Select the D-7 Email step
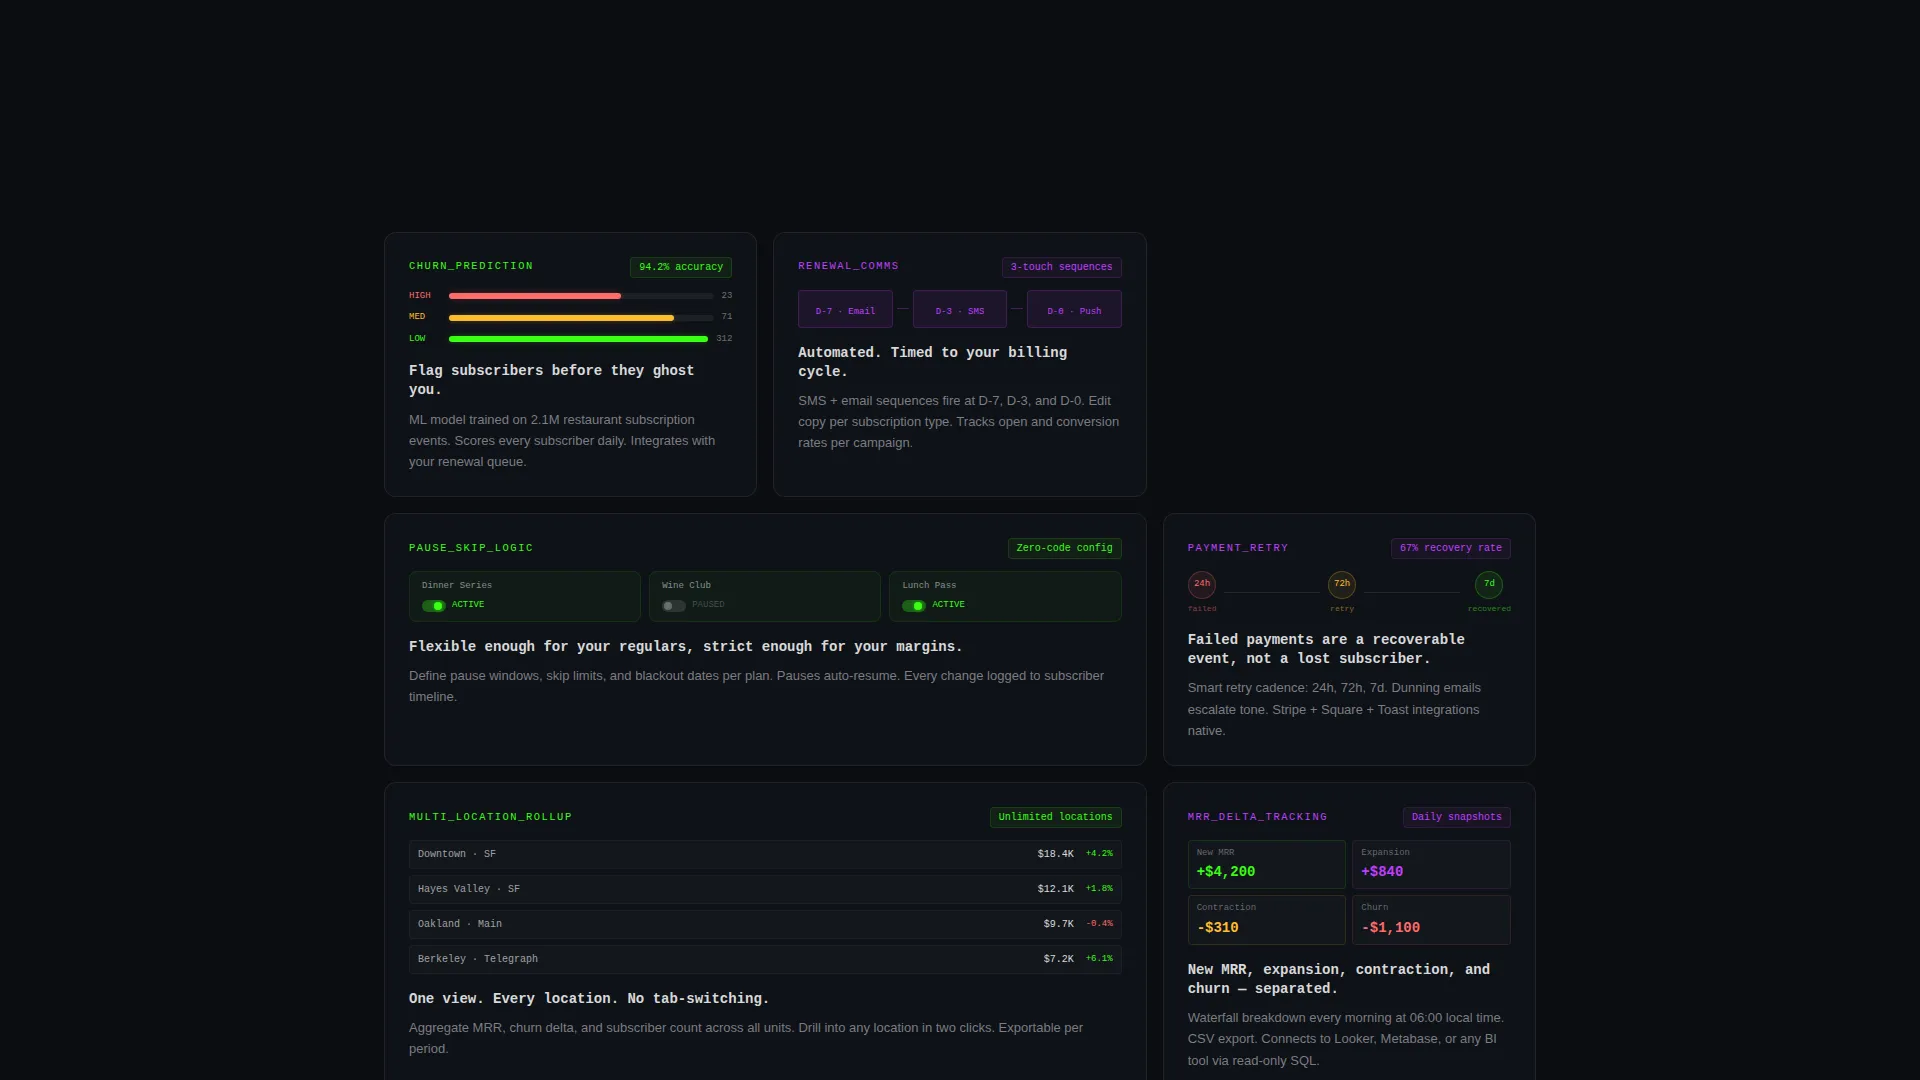This screenshot has width=1920, height=1080. [845, 310]
